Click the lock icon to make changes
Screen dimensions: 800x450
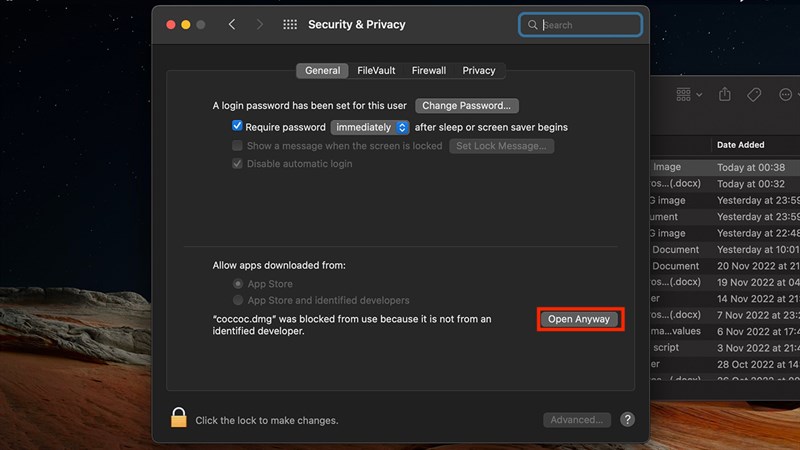(x=179, y=418)
